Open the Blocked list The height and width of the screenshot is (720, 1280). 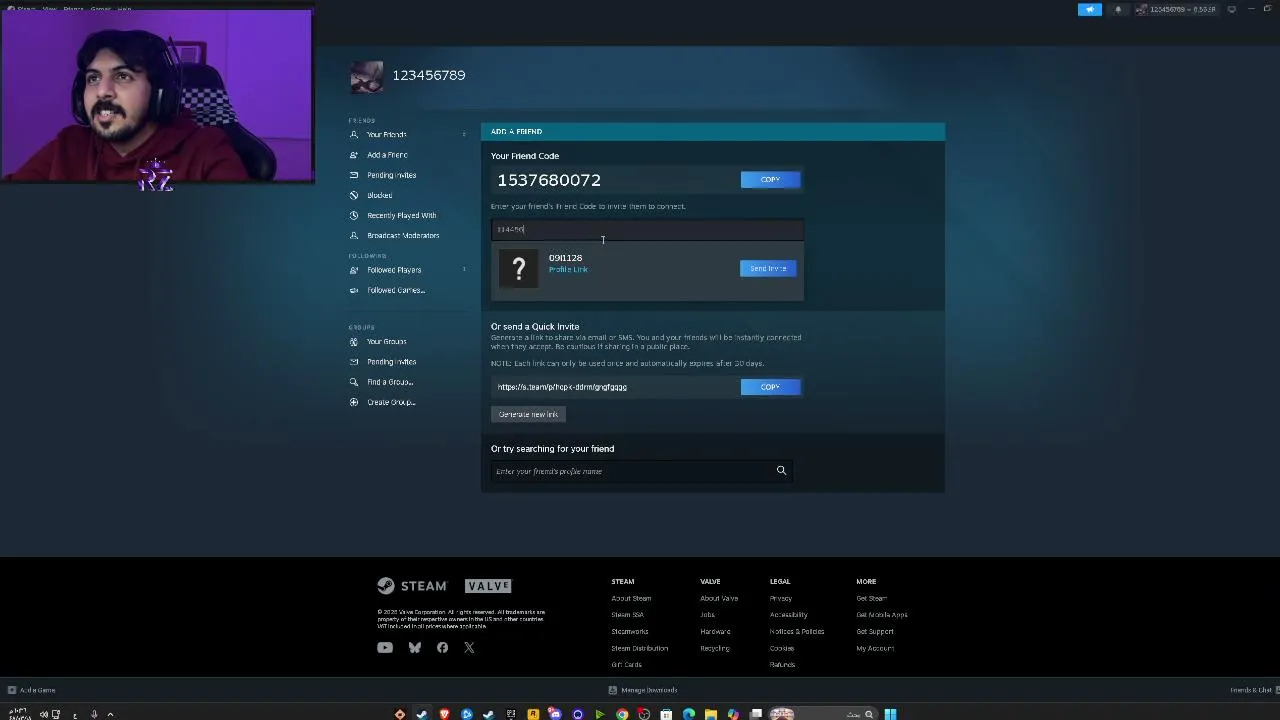(379, 195)
